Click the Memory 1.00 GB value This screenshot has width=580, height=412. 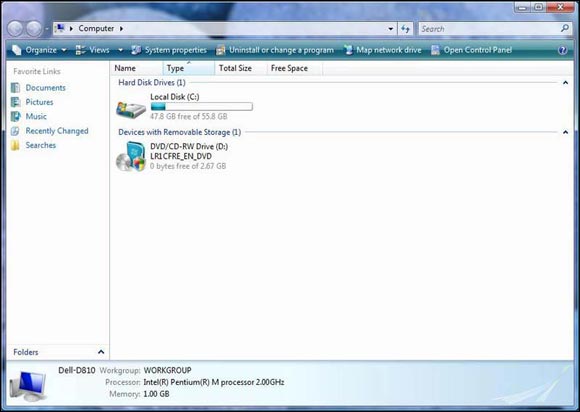coord(156,394)
